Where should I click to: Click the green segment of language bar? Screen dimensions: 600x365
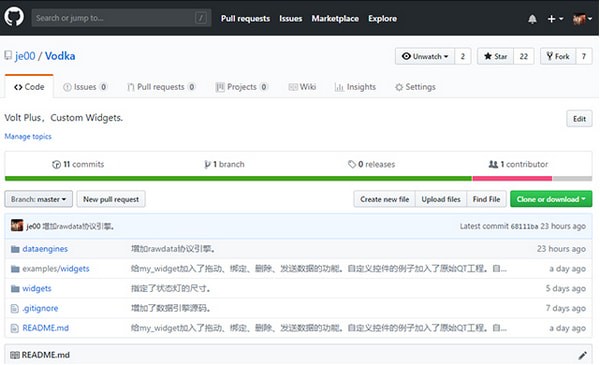238,178
